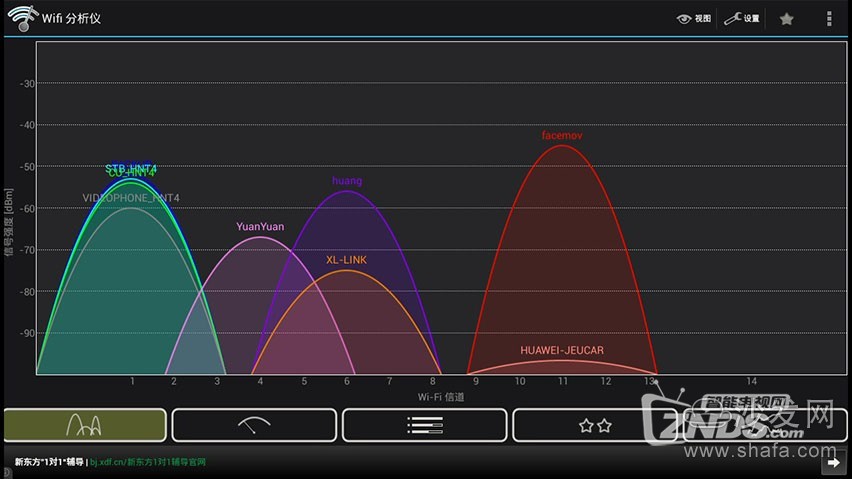Open the Wifi Analyzer app icon
This screenshot has width=852, height=479.
[x=23, y=18]
